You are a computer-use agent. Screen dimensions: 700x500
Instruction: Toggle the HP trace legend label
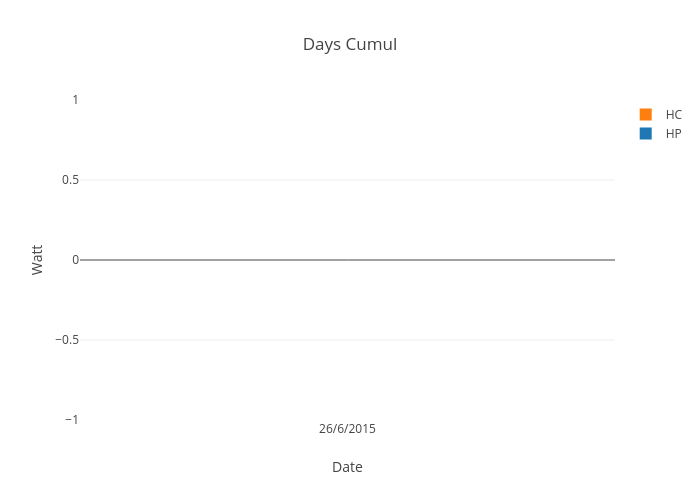(673, 133)
